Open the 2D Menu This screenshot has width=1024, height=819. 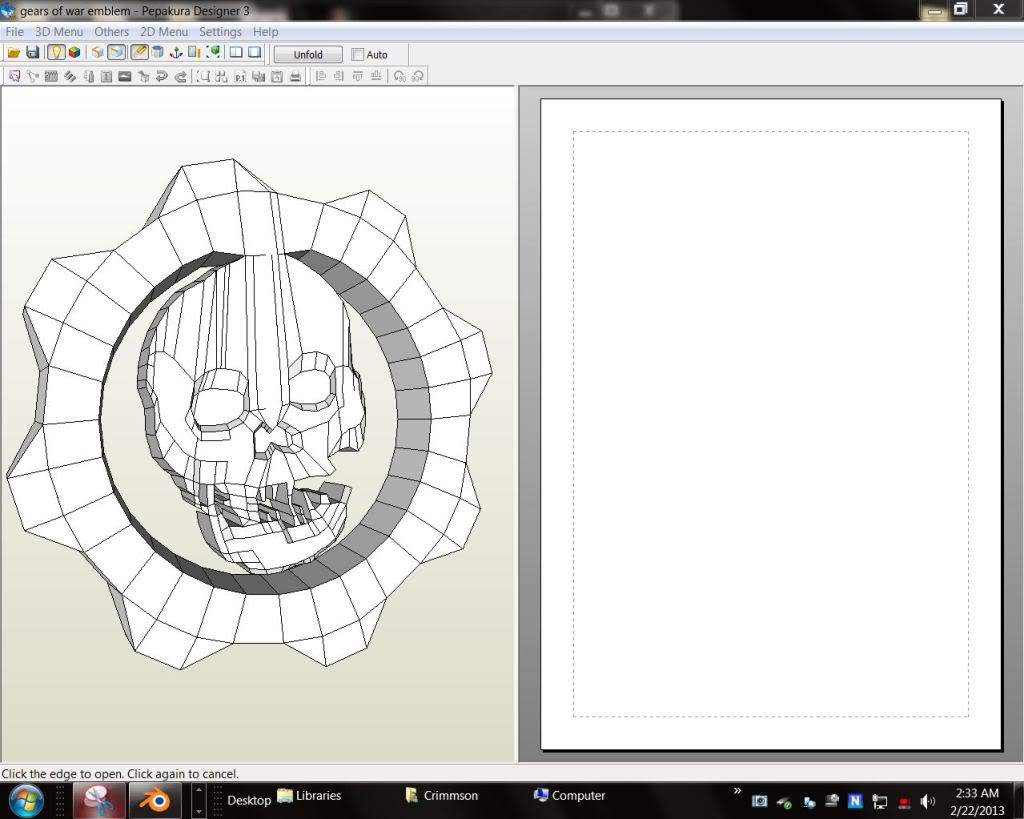click(x=165, y=32)
